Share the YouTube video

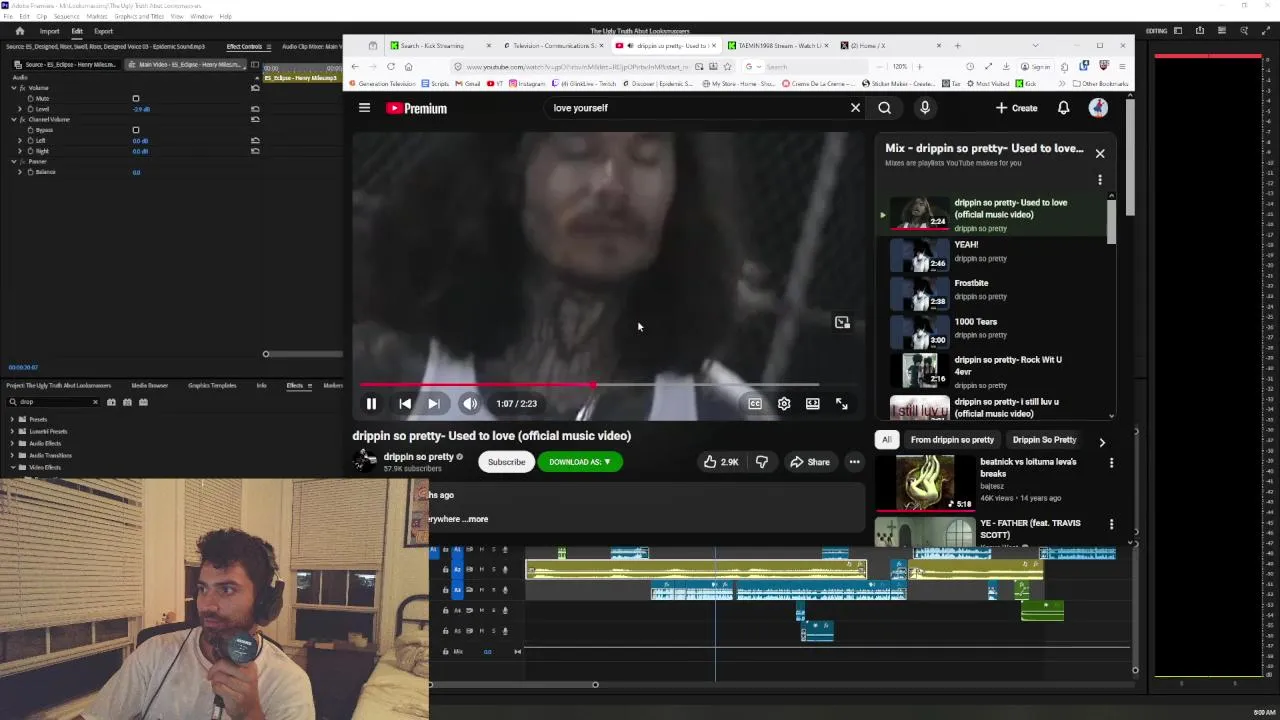809,462
